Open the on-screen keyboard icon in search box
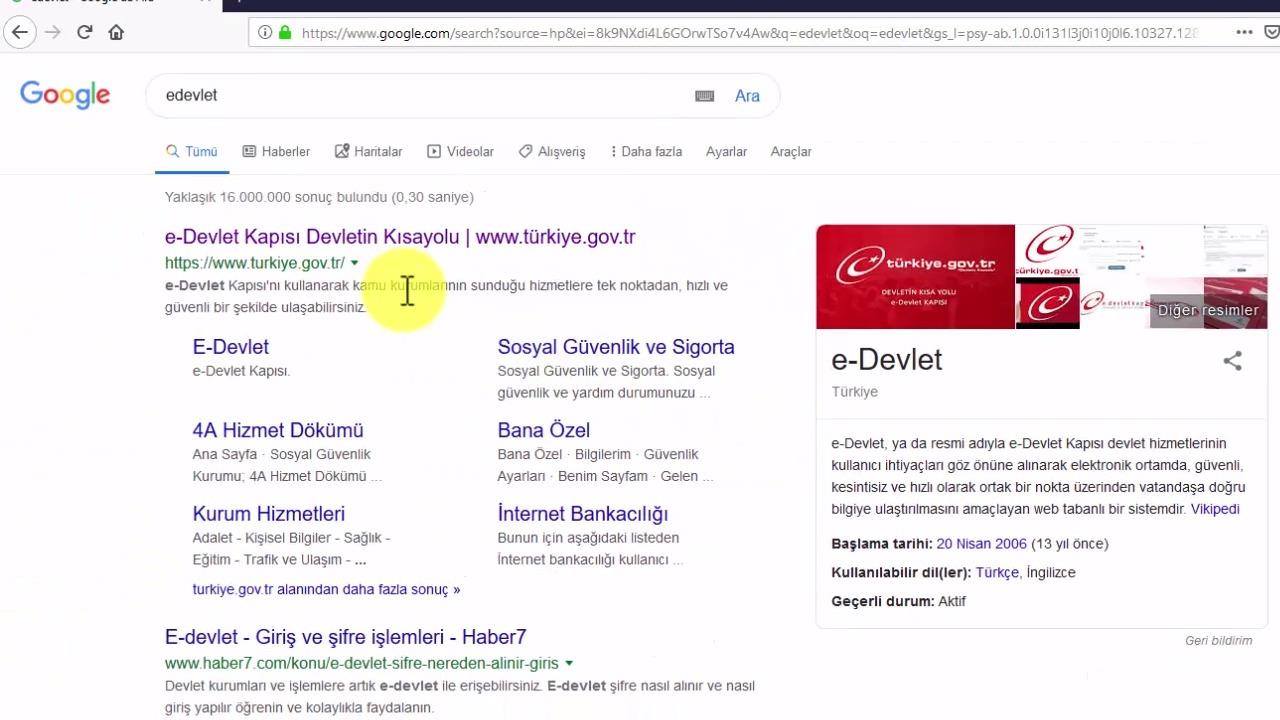Viewport: 1280px width, 720px height. coord(705,96)
